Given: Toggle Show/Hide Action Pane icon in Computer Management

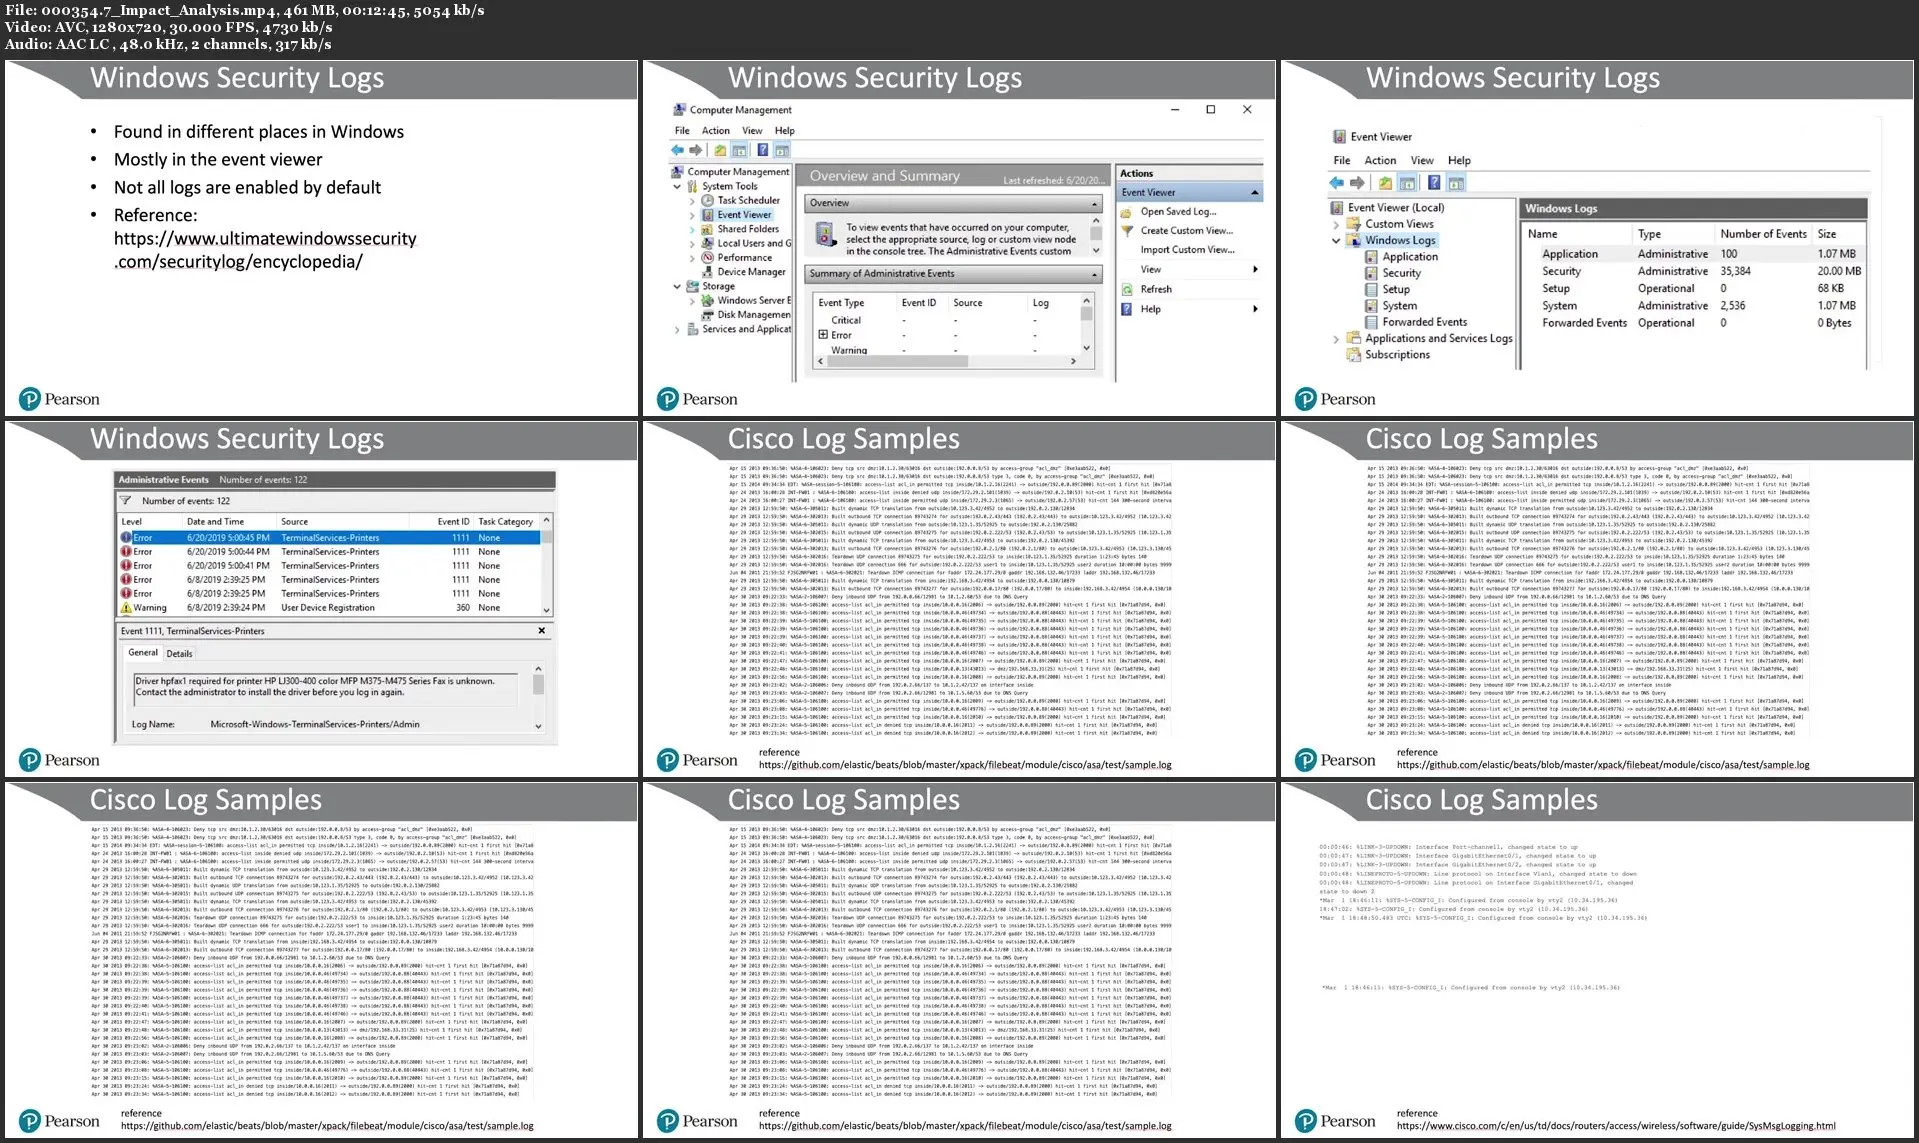Looking at the screenshot, I should (782, 150).
